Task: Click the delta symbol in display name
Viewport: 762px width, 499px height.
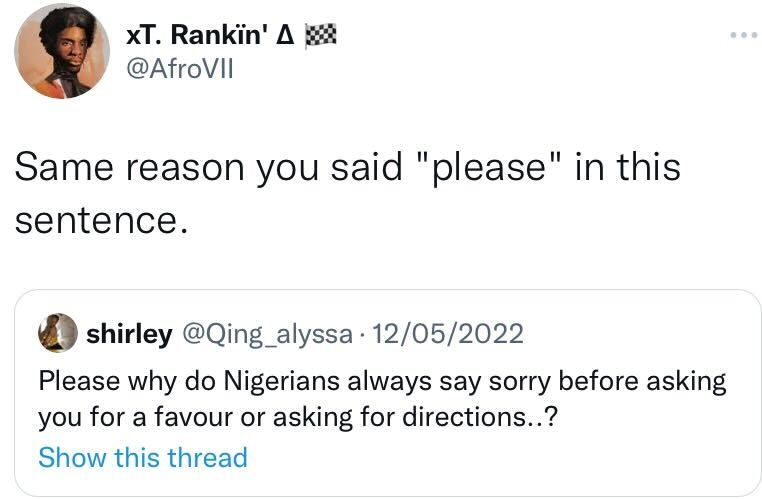Action: [x=284, y=36]
